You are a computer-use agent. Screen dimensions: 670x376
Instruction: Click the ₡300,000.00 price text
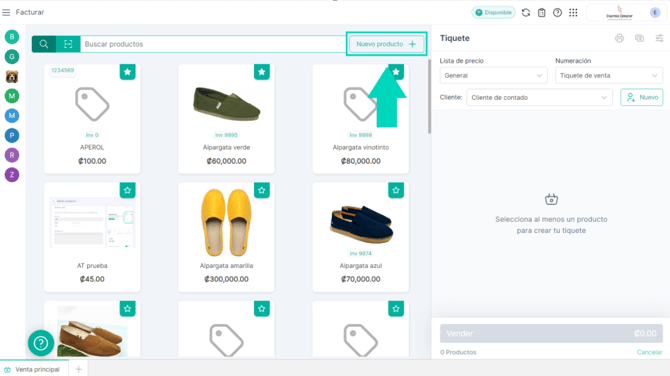click(226, 279)
